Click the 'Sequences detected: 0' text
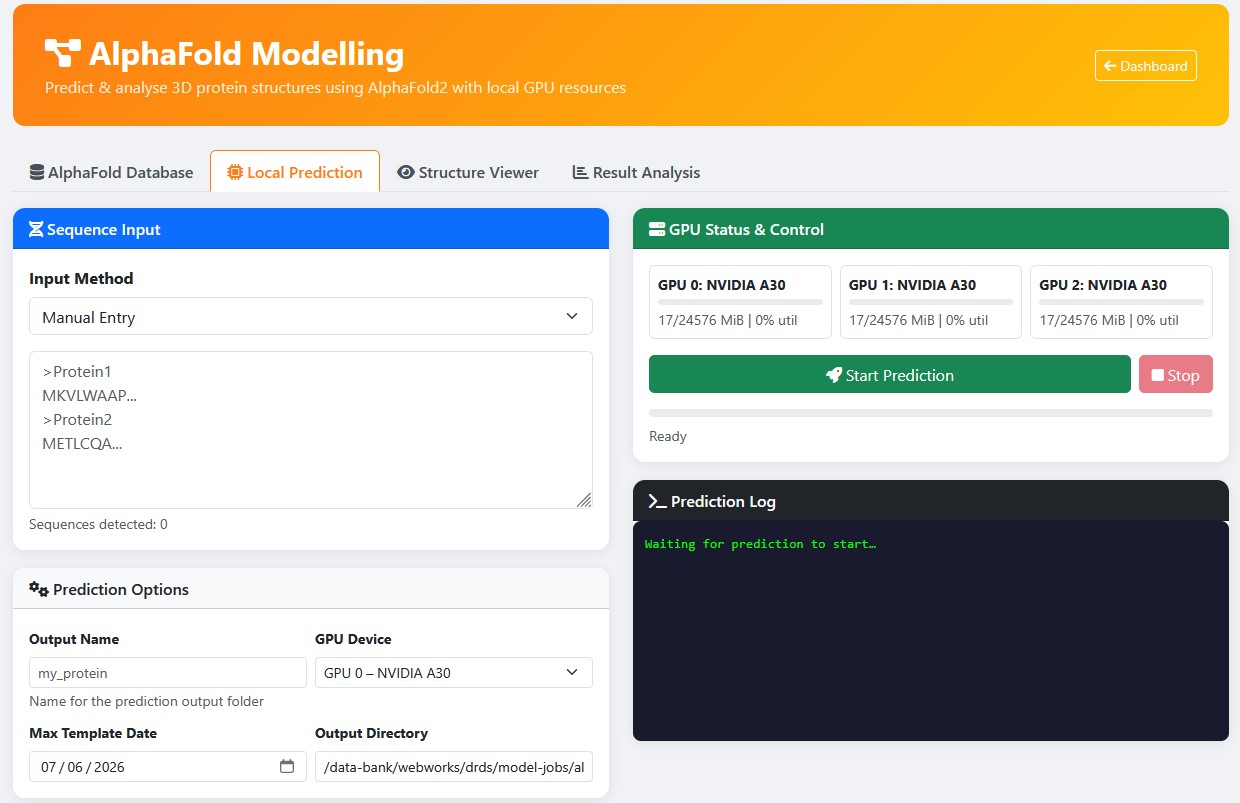 tap(98, 524)
